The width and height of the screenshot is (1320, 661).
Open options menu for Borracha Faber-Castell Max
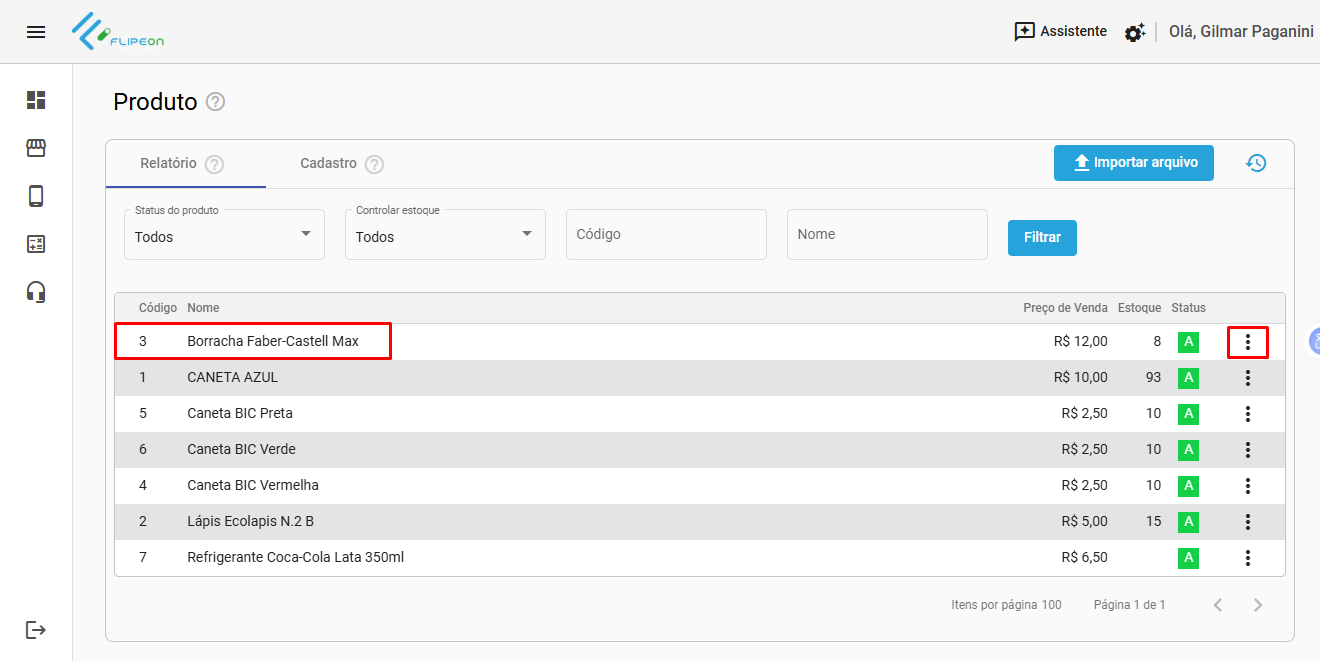(1247, 342)
